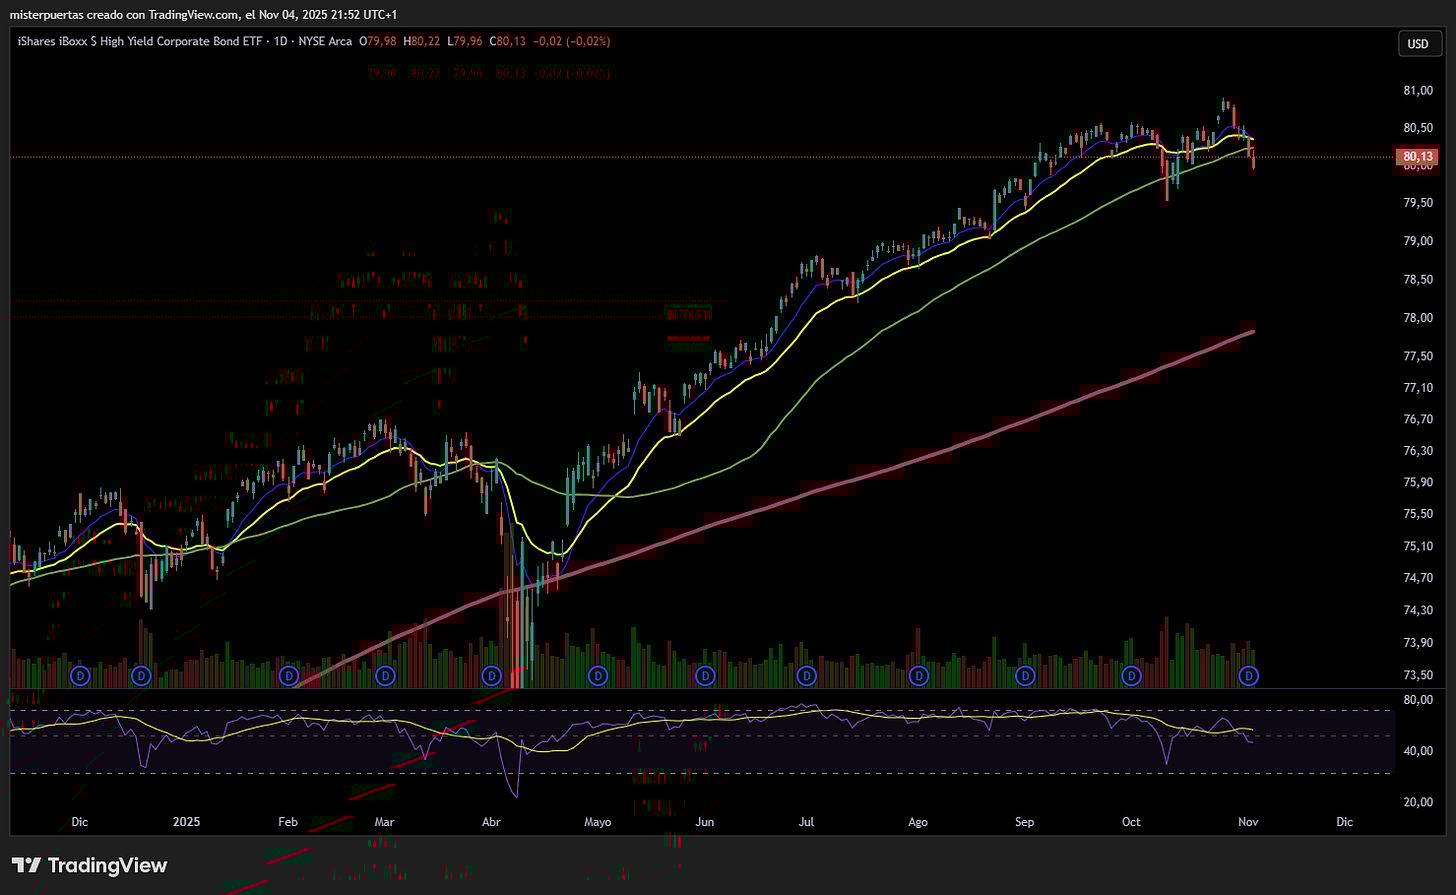The image size is (1456, 895).
Task: Click the 77,10 price axis label
Action: (x=1417, y=388)
